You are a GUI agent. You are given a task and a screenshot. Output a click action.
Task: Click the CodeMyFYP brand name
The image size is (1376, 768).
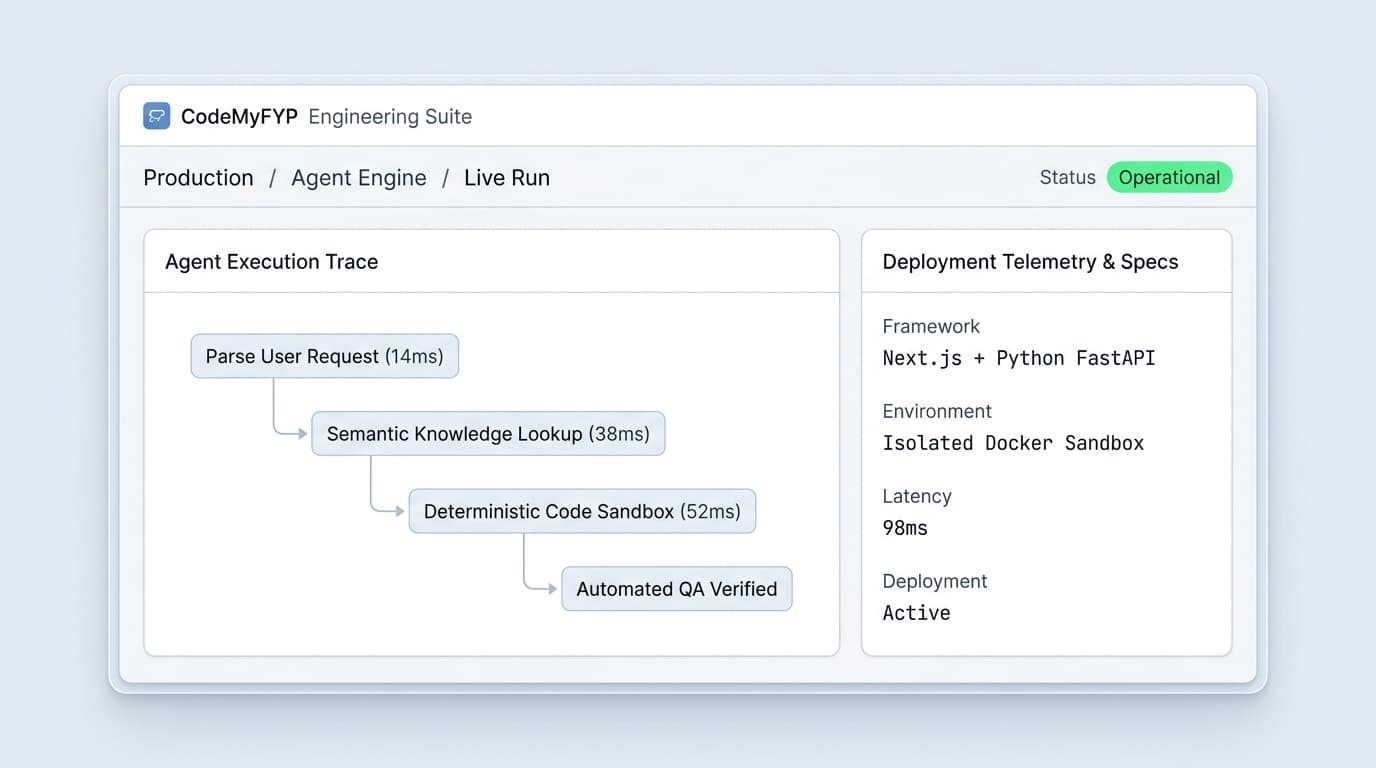(x=239, y=116)
